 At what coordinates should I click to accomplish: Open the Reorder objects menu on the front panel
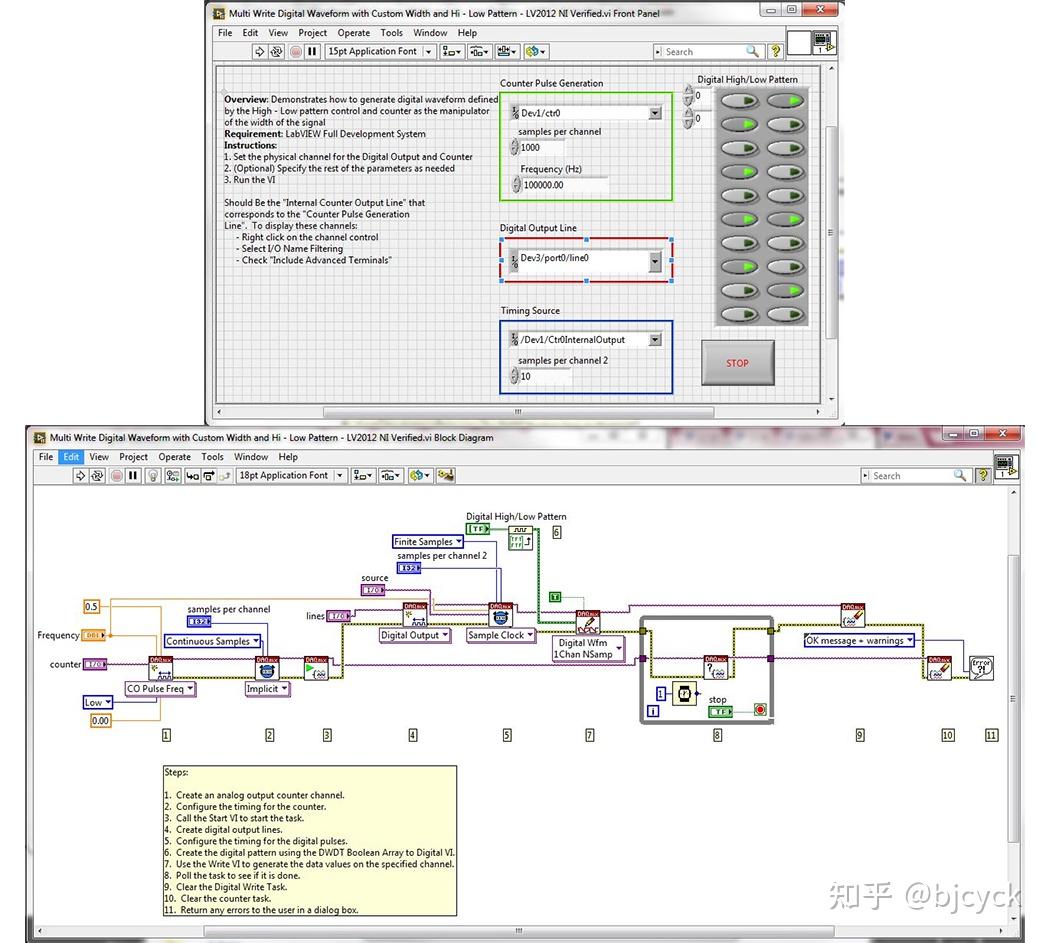tap(533, 51)
